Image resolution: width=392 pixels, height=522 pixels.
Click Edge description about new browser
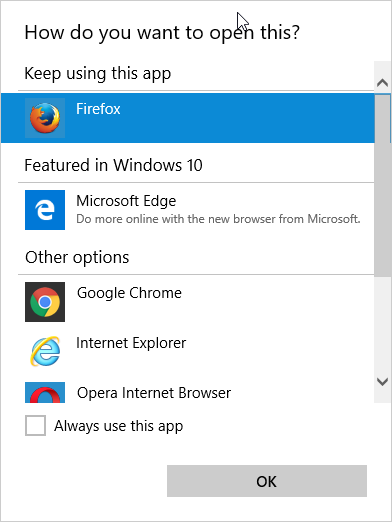click(218, 219)
